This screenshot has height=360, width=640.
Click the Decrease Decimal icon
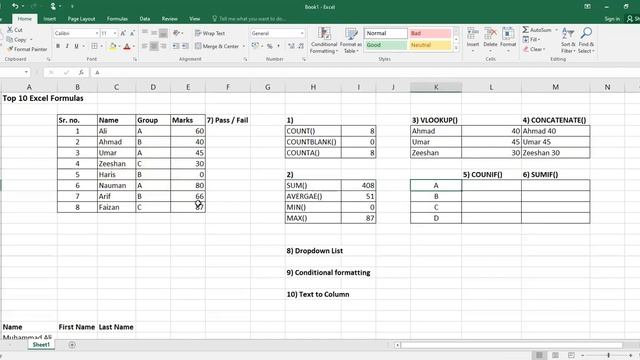[x=301, y=46]
